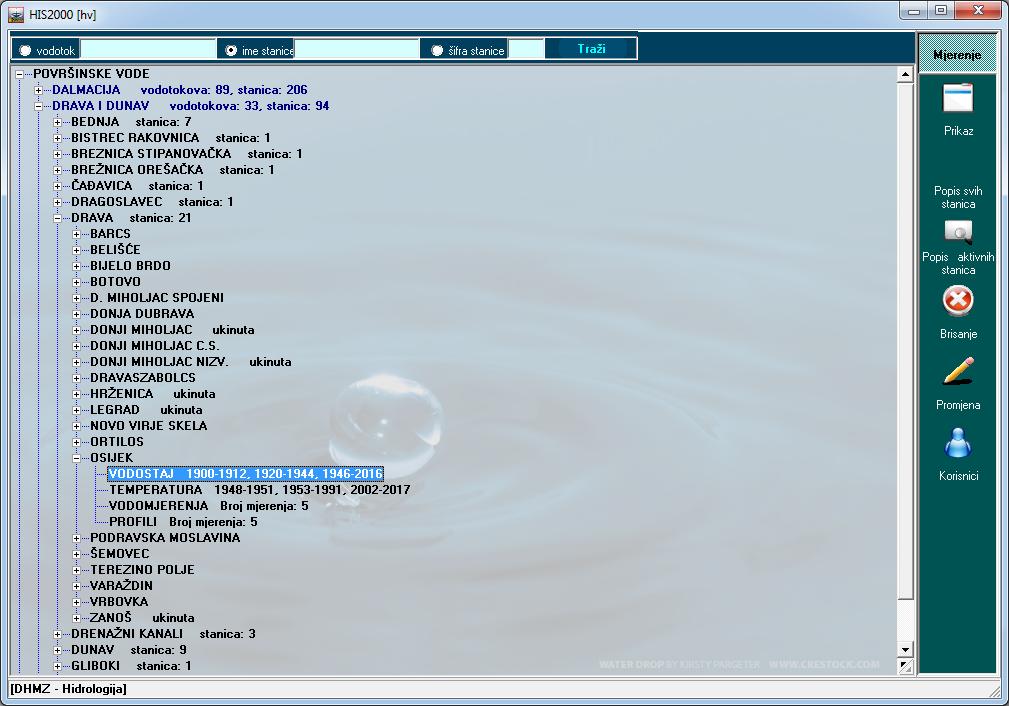Select DONJI MIHOLJAC C.S. station

pyautogui.click(x=154, y=346)
